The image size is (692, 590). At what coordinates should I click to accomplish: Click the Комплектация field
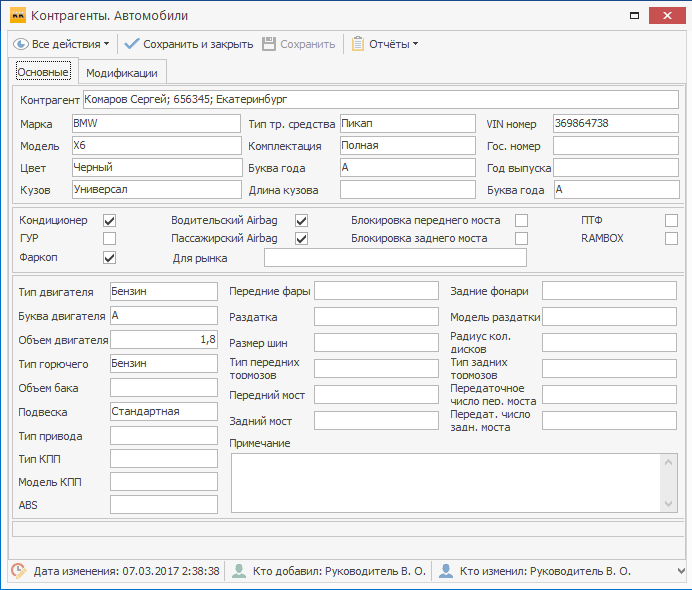pos(407,146)
